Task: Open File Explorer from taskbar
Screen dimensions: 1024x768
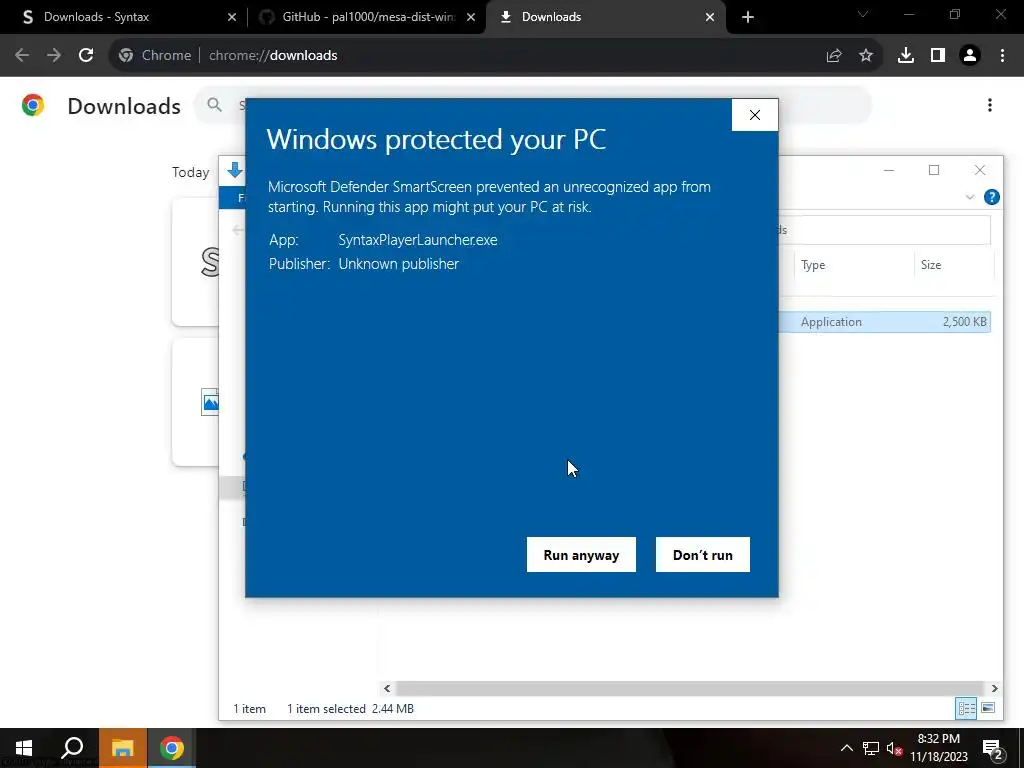Action: point(123,748)
